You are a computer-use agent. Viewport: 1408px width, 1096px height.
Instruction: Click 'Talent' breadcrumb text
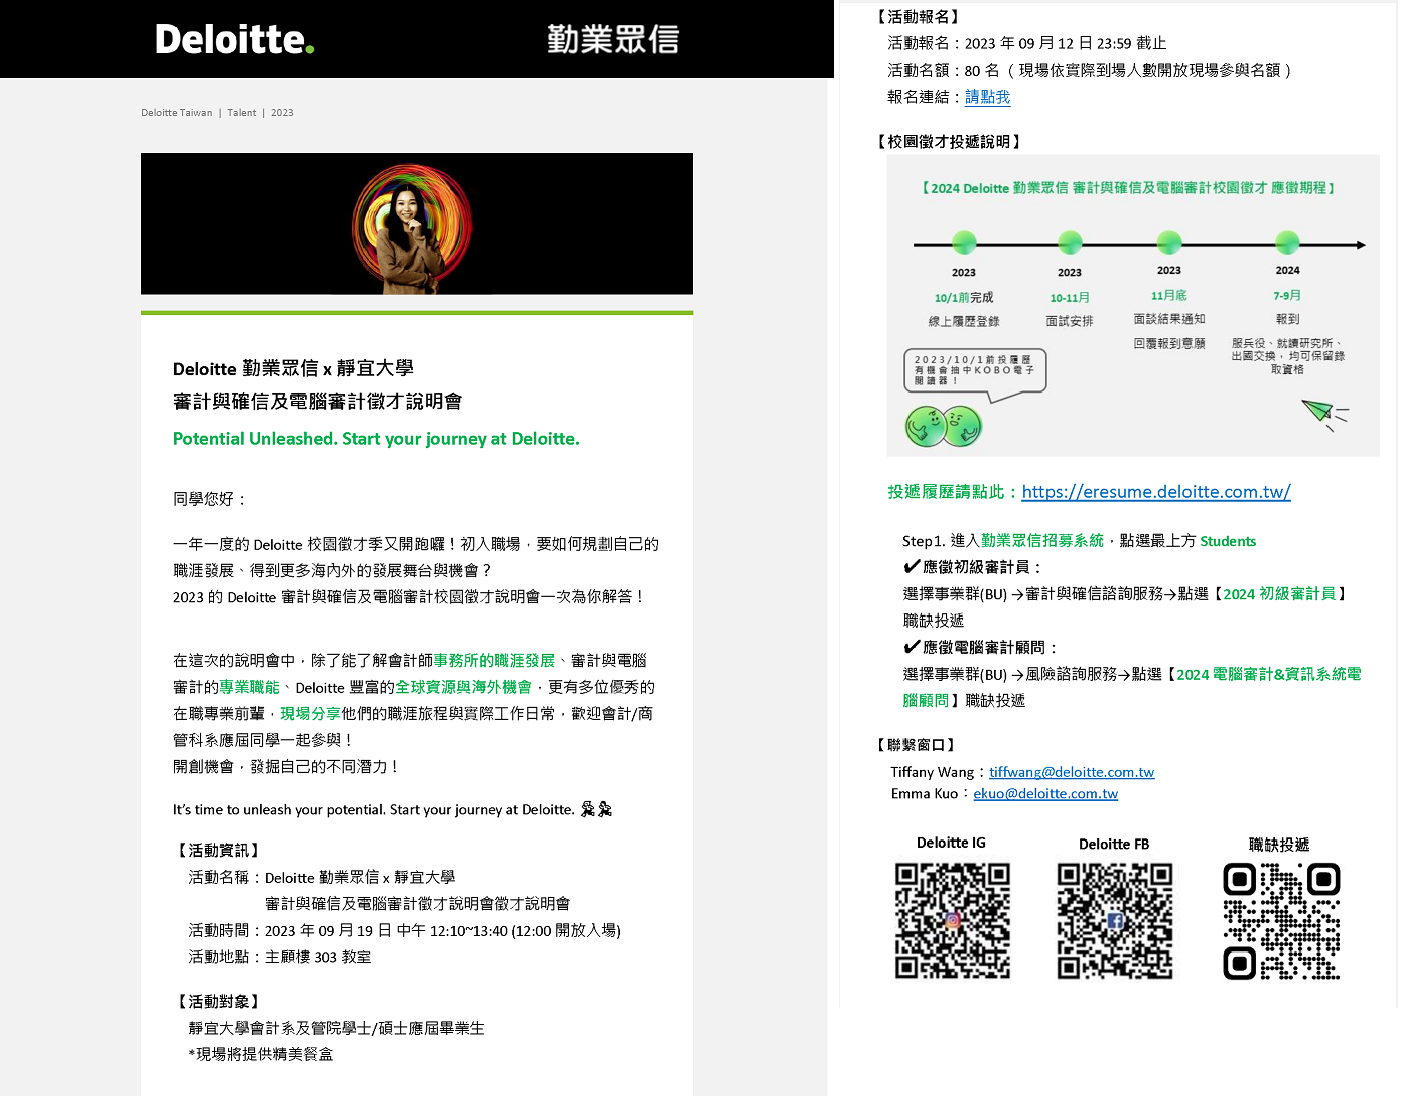pyautogui.click(x=242, y=113)
